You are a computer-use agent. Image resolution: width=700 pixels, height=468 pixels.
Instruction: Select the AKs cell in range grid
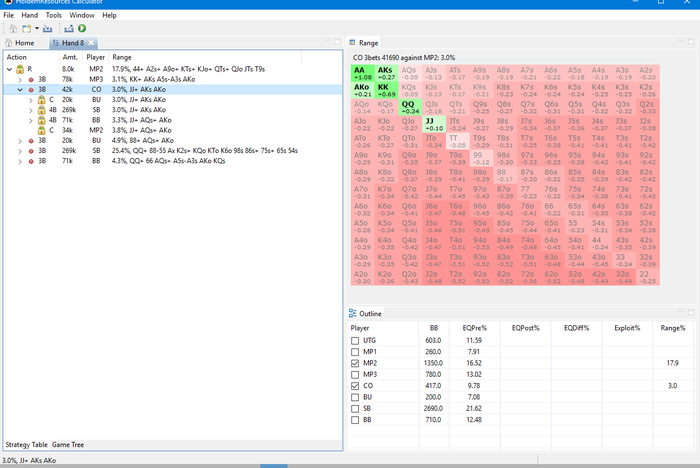(386, 73)
